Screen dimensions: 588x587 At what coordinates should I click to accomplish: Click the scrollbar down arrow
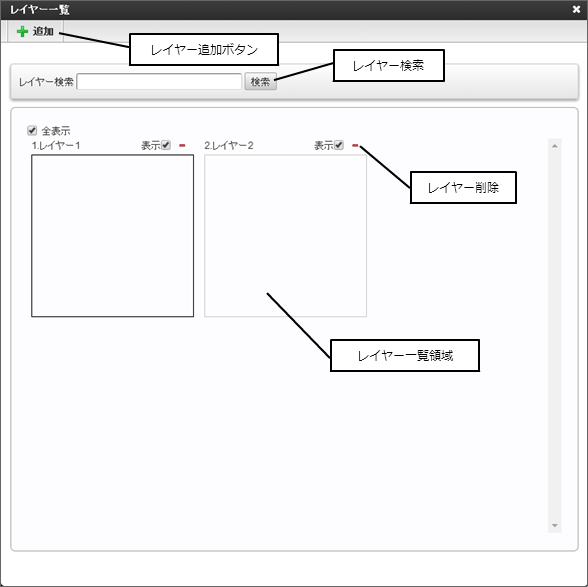[555, 525]
